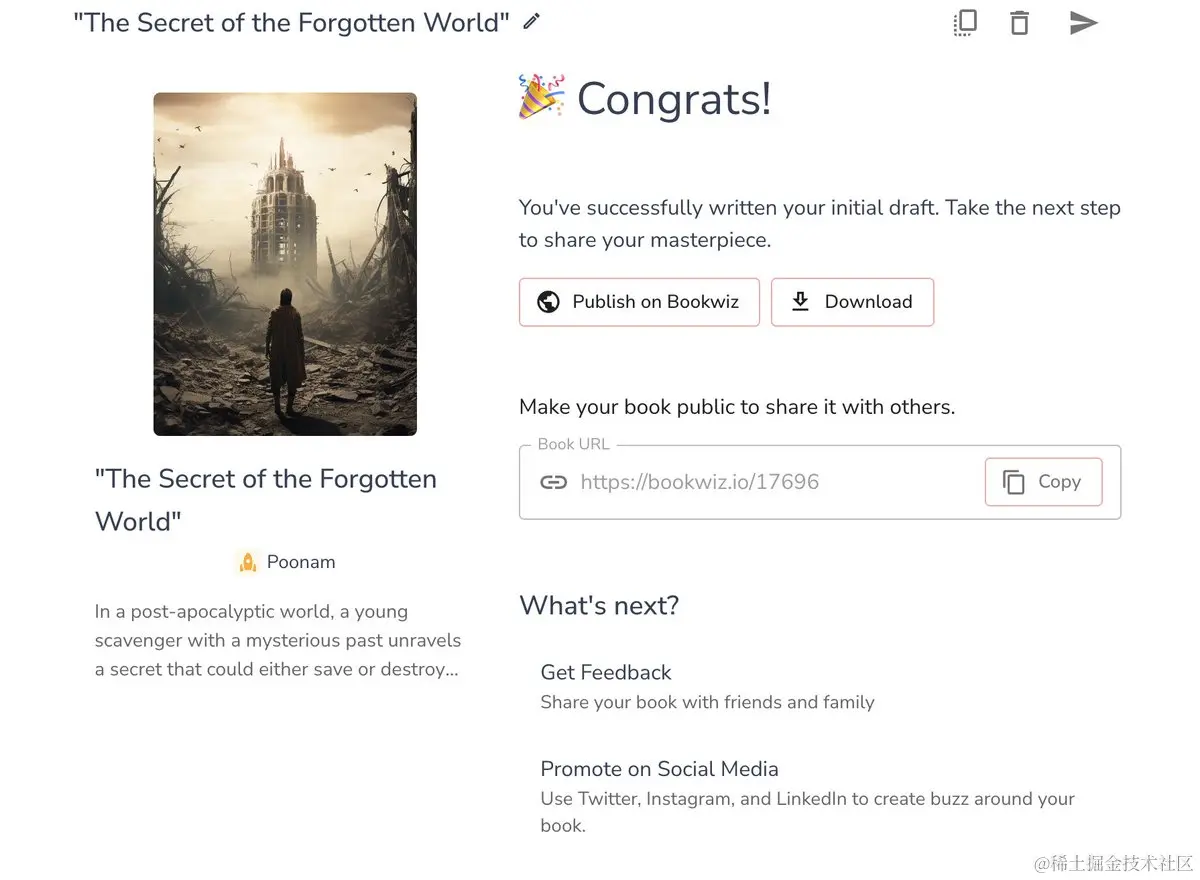This screenshot has height=880, width=1200.
Task: Open the book cover image
Action: point(285,264)
